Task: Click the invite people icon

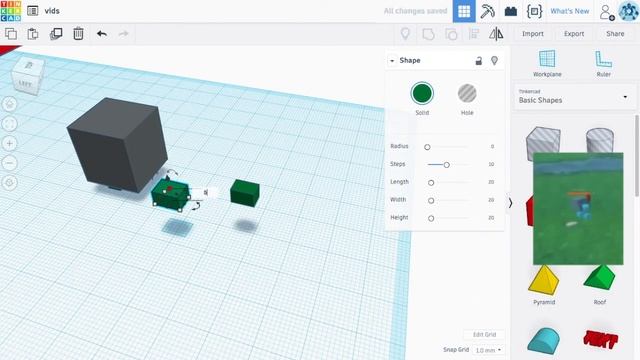Action: (607, 12)
